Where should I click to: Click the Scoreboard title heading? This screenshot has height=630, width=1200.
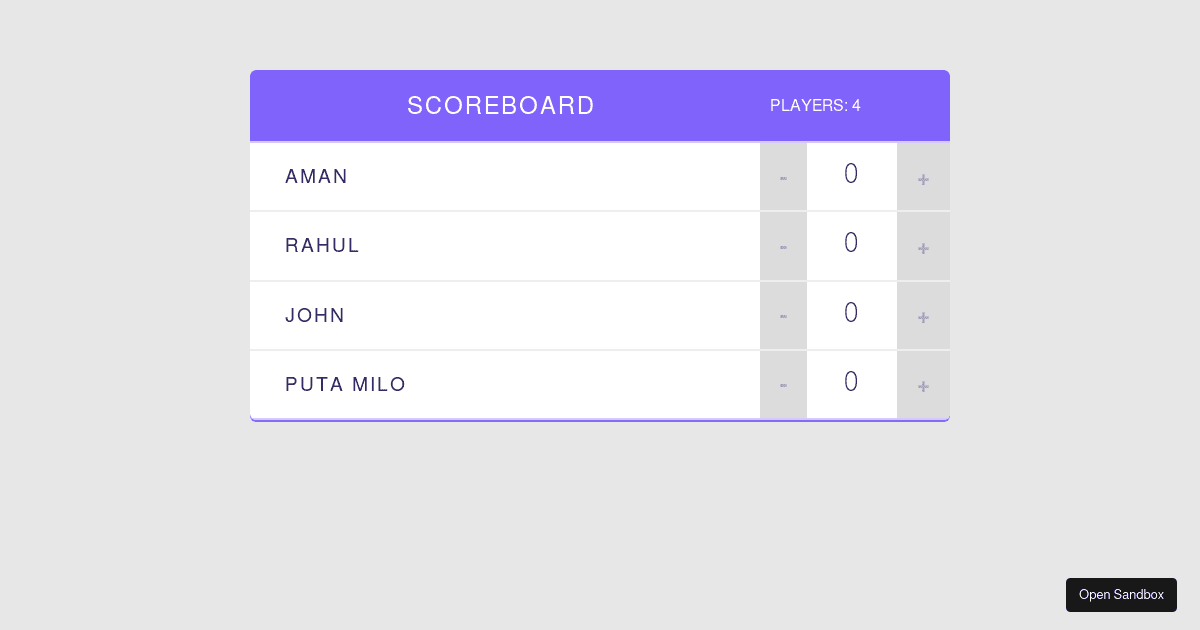click(501, 106)
